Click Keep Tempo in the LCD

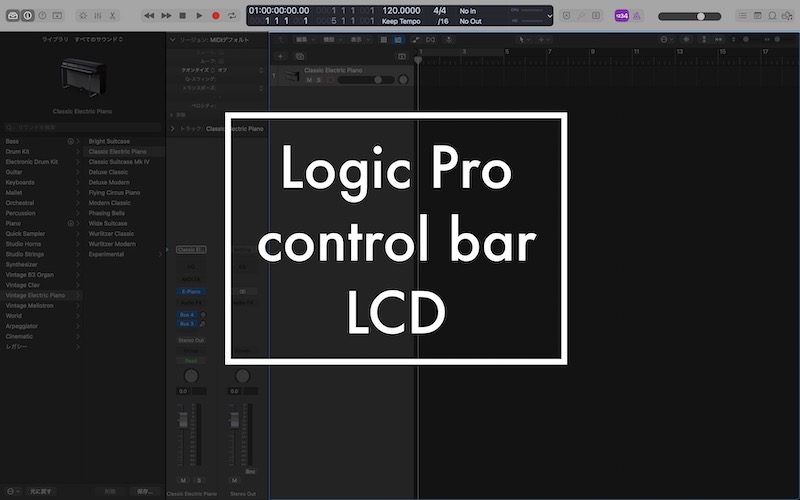(x=402, y=21)
